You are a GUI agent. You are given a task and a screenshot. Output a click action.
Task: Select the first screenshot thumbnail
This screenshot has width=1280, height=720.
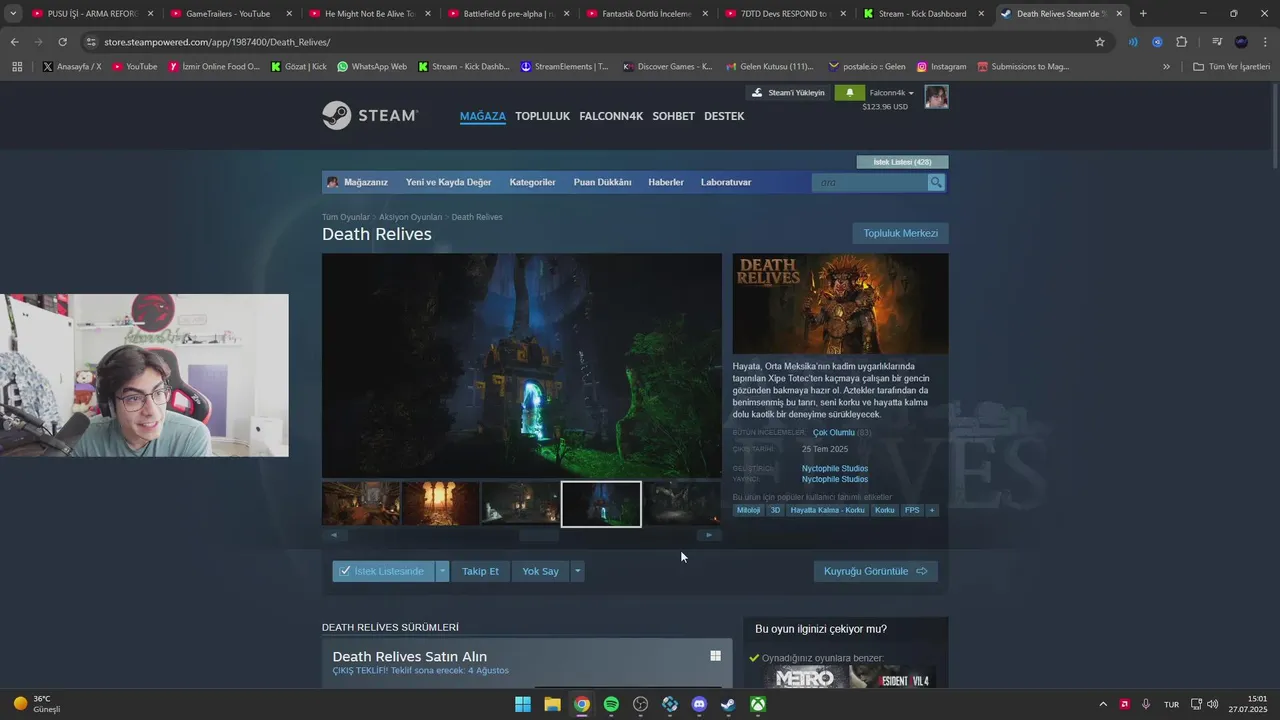pos(361,504)
